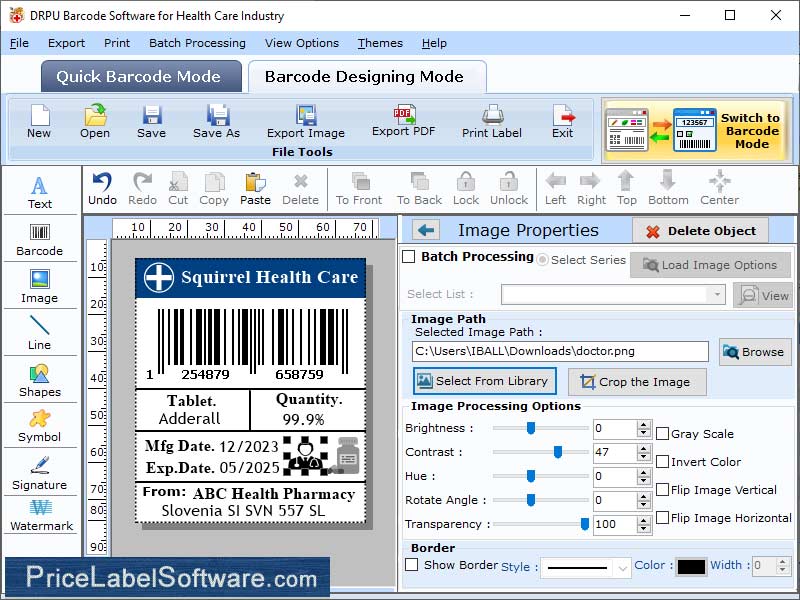Viewport: 800px width, 600px height.
Task: Enable Gray Scale option
Action: 662,434
